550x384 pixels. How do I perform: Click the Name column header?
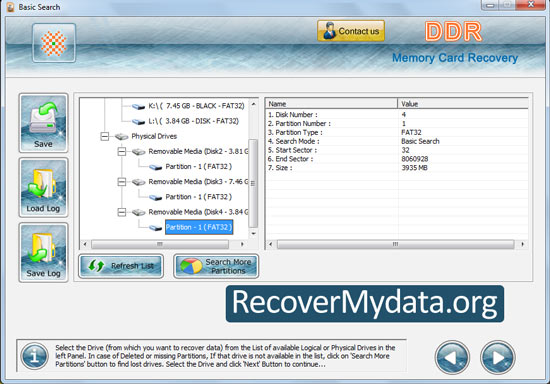point(331,104)
